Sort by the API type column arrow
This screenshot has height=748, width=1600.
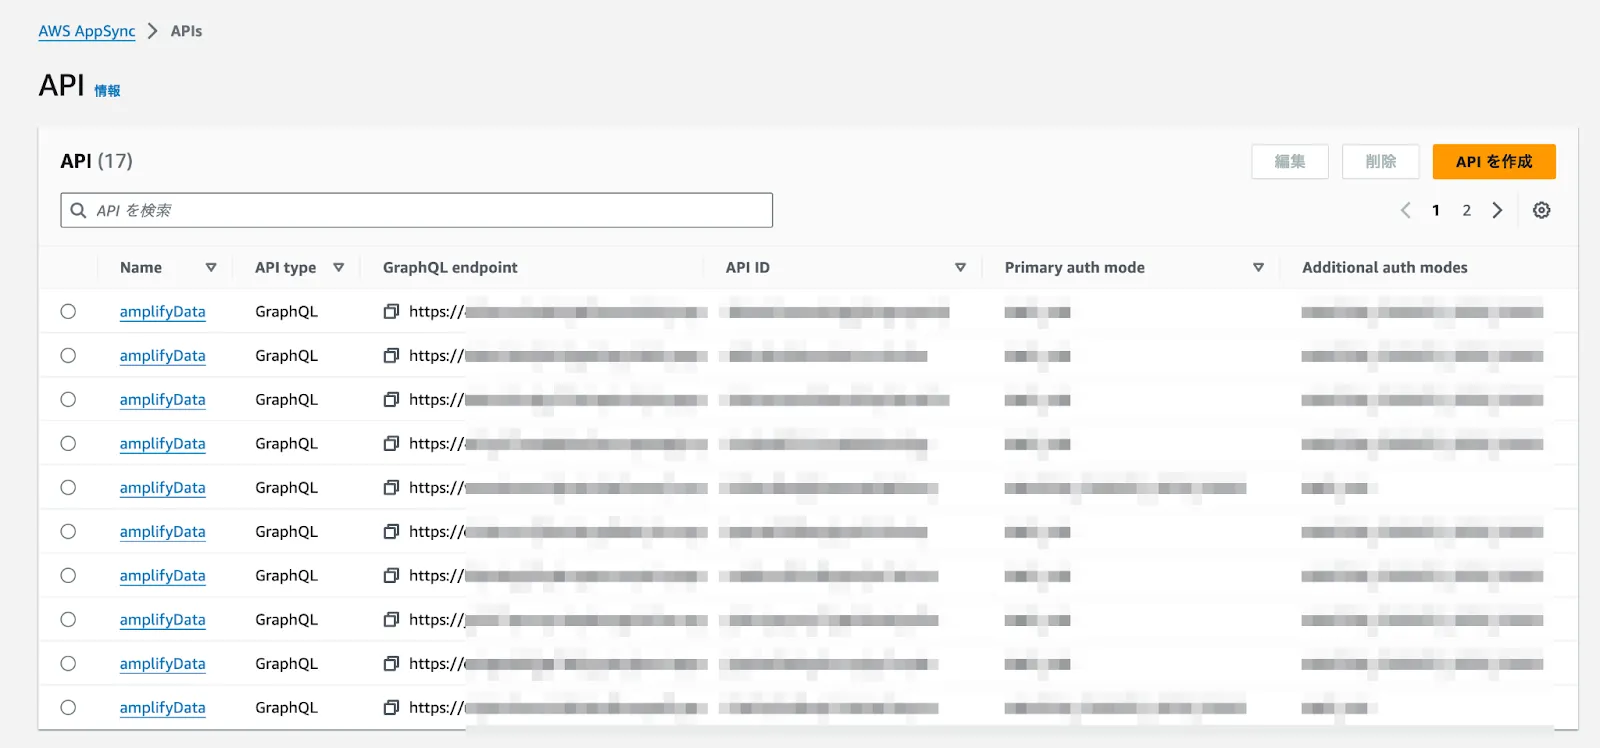339,268
